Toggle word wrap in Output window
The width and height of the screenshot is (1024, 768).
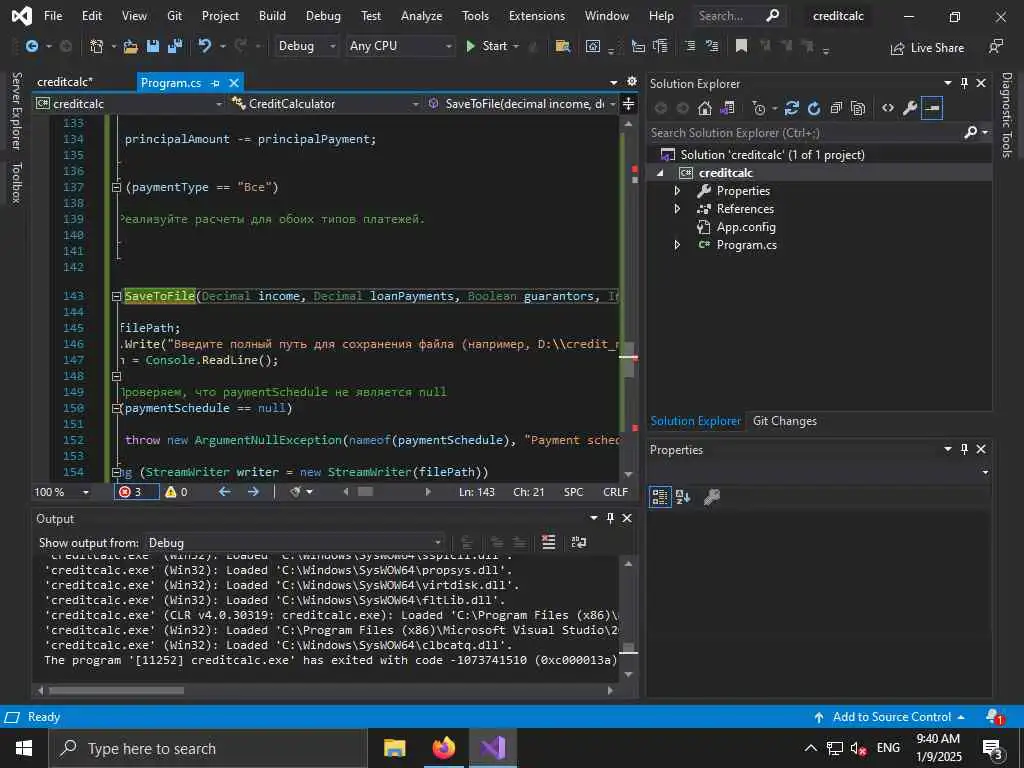point(579,542)
